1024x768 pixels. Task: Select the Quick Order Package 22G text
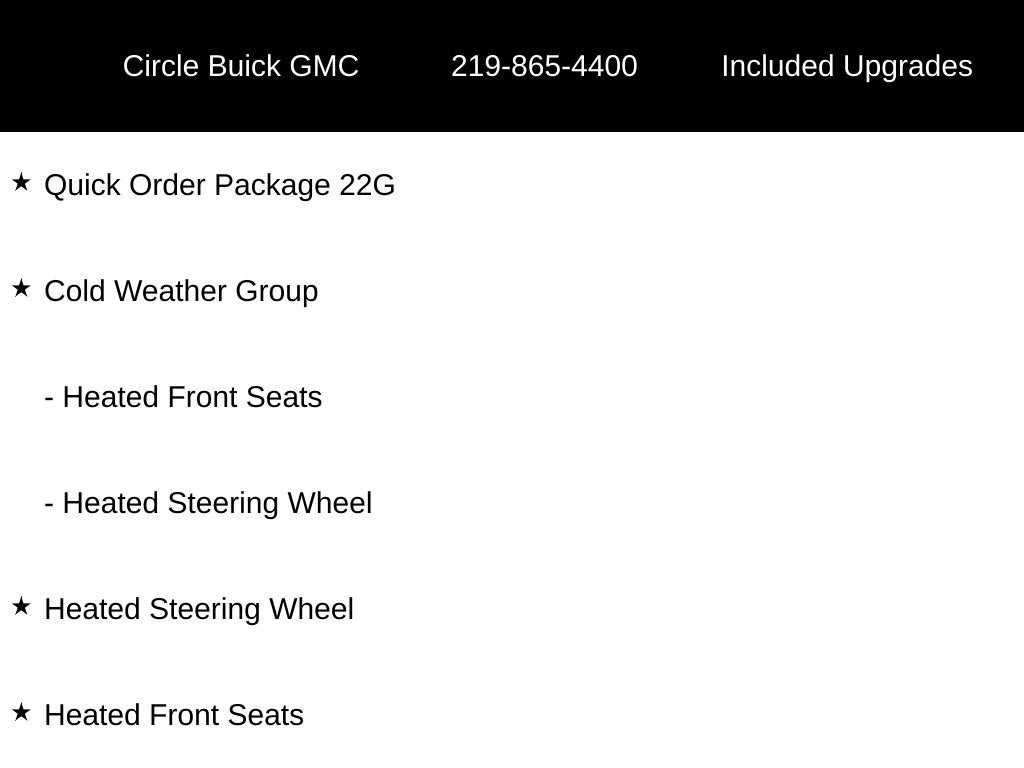tap(219, 185)
